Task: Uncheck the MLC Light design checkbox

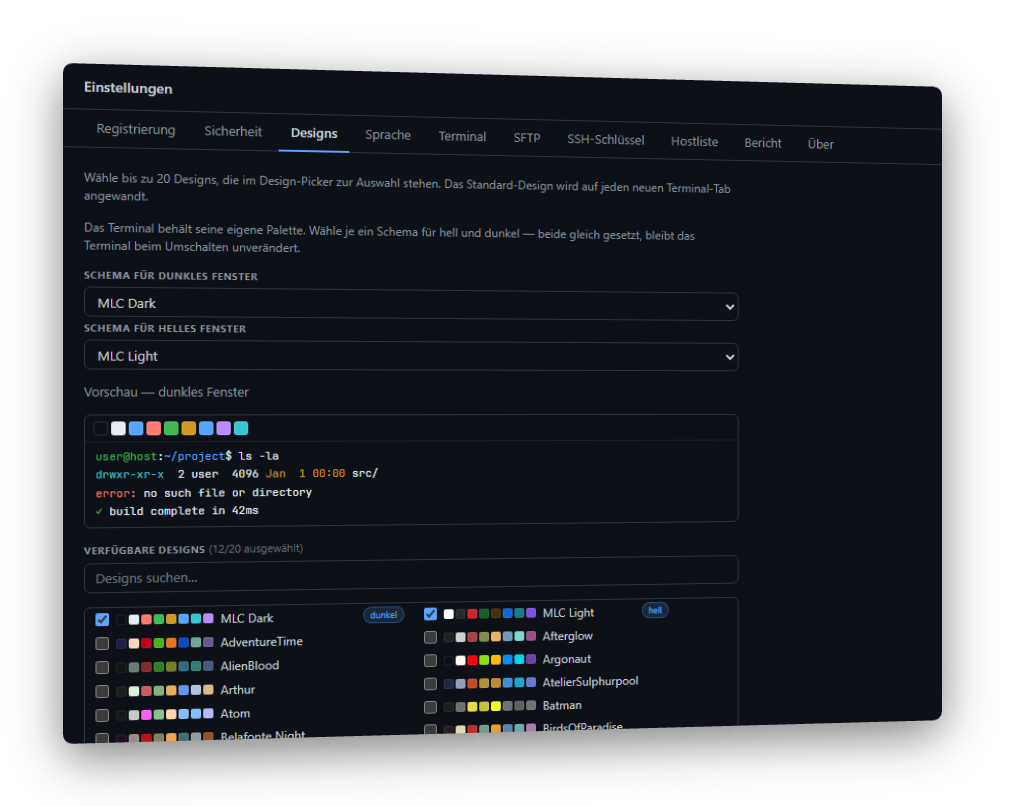Action: pos(430,614)
